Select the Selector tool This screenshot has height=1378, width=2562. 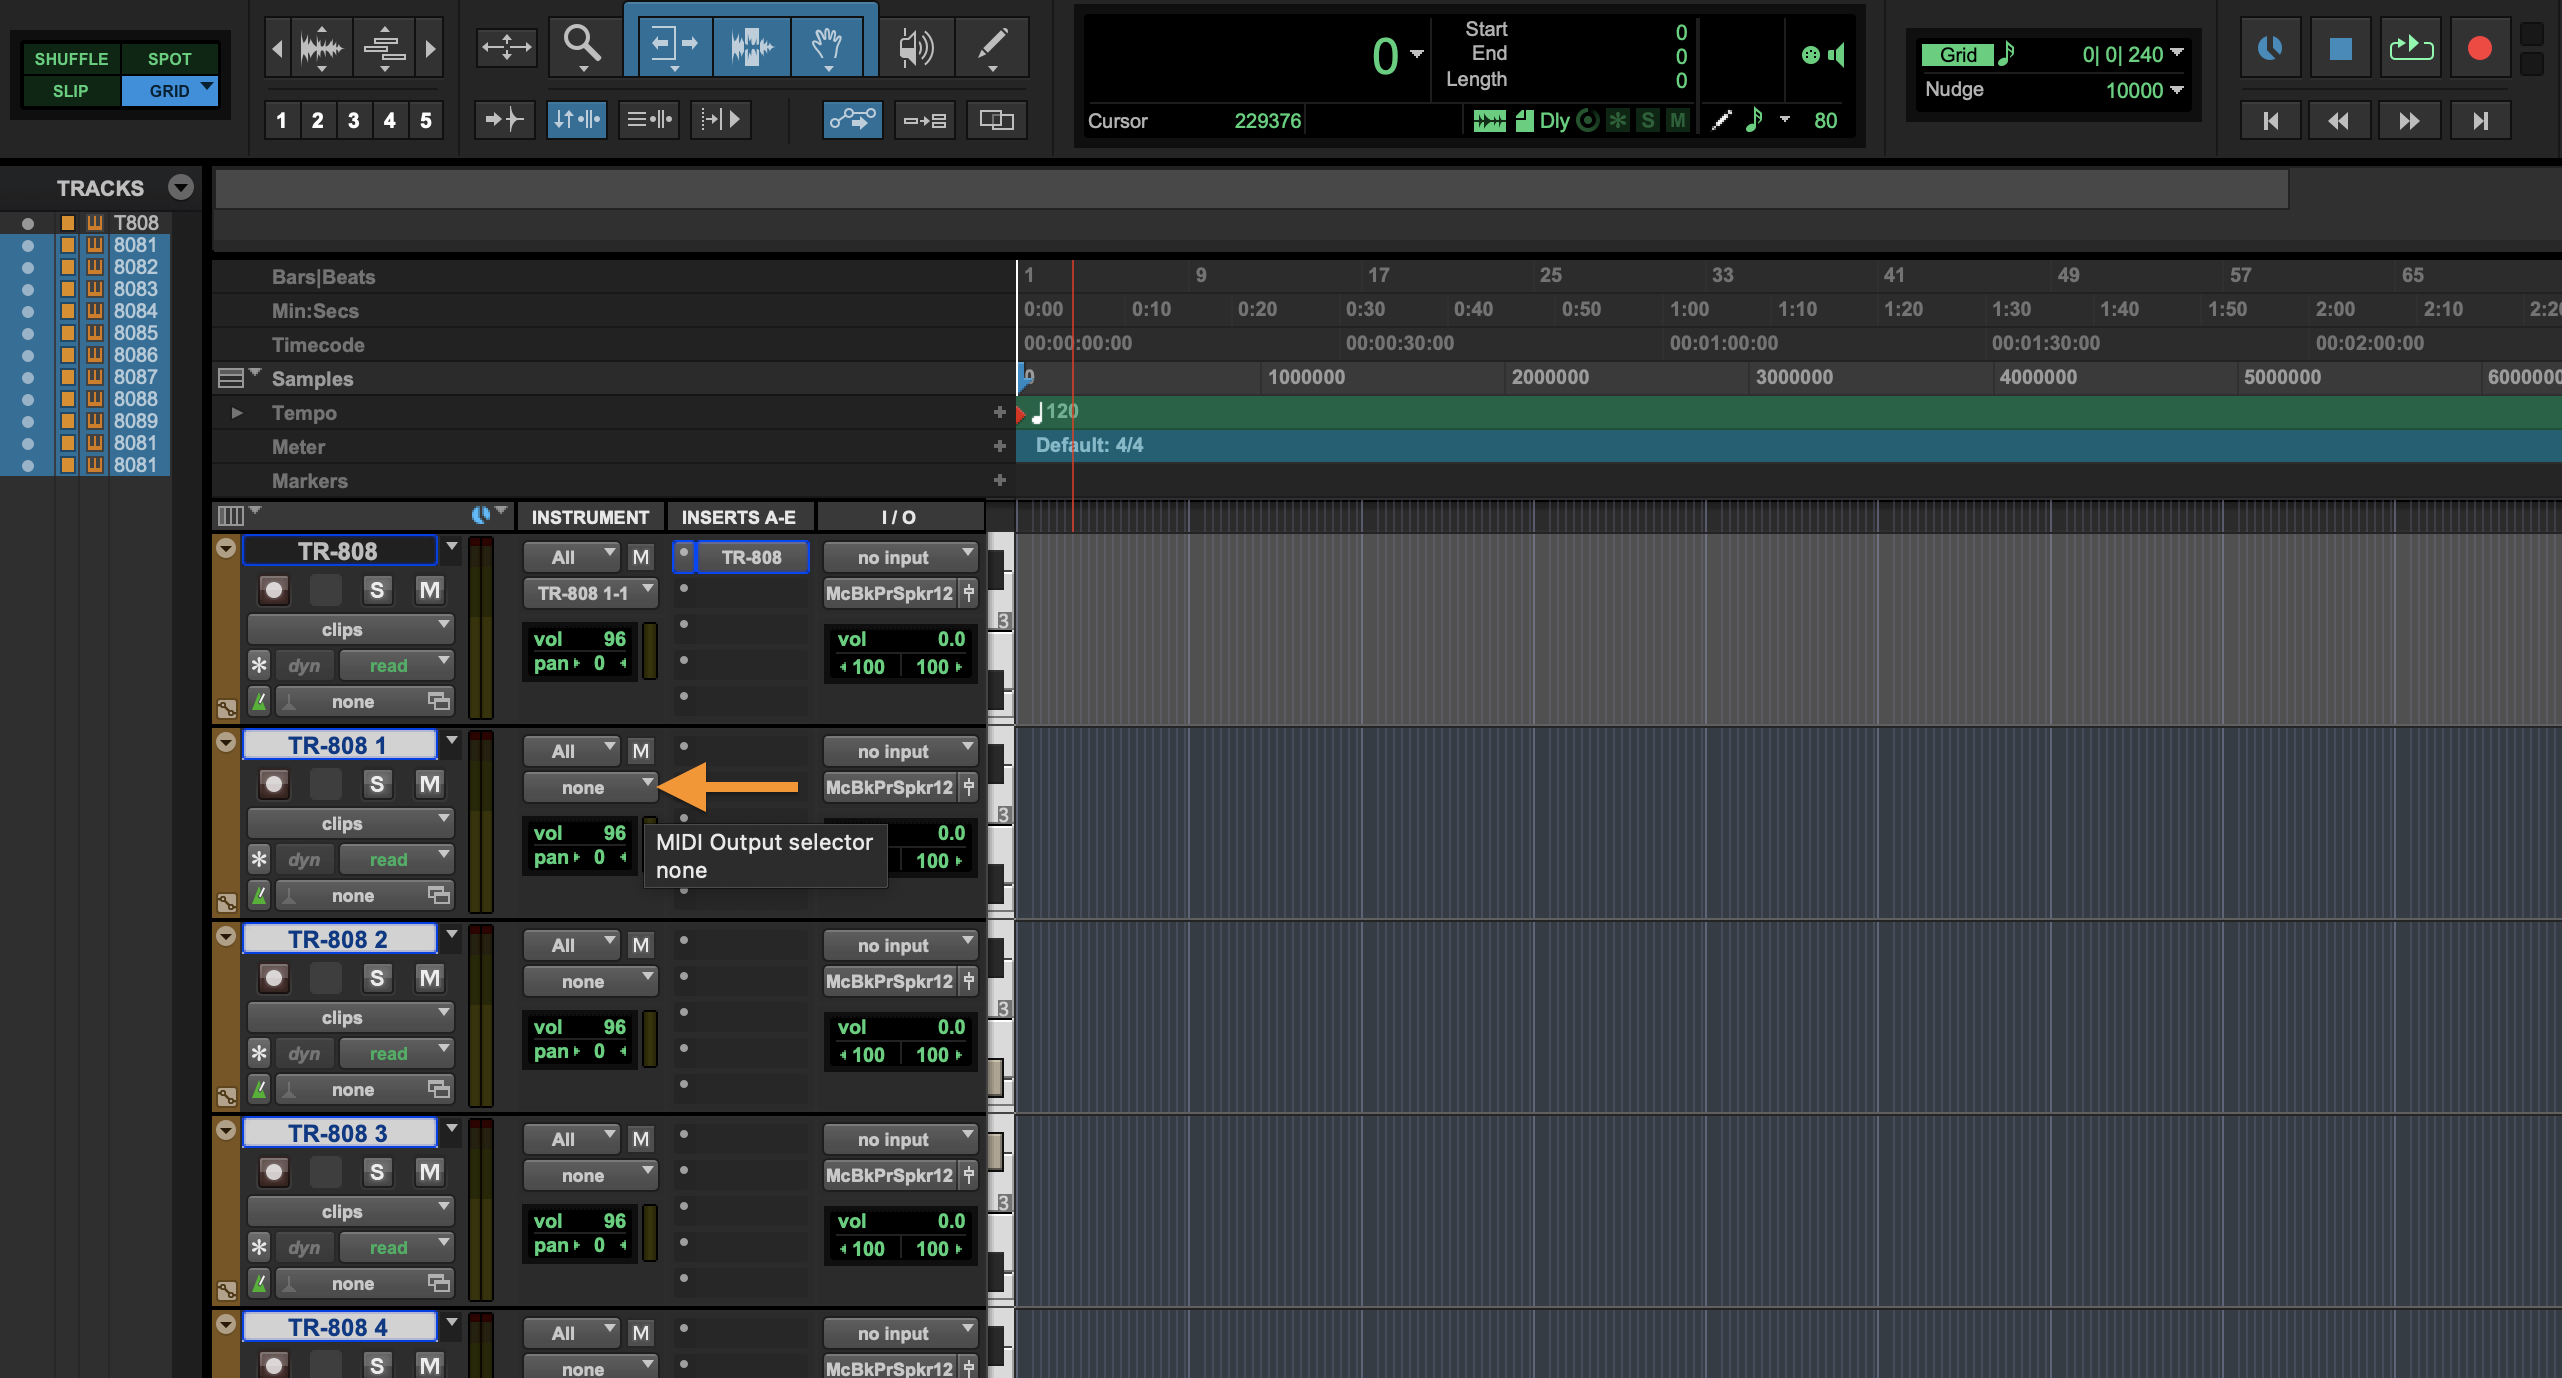click(752, 45)
